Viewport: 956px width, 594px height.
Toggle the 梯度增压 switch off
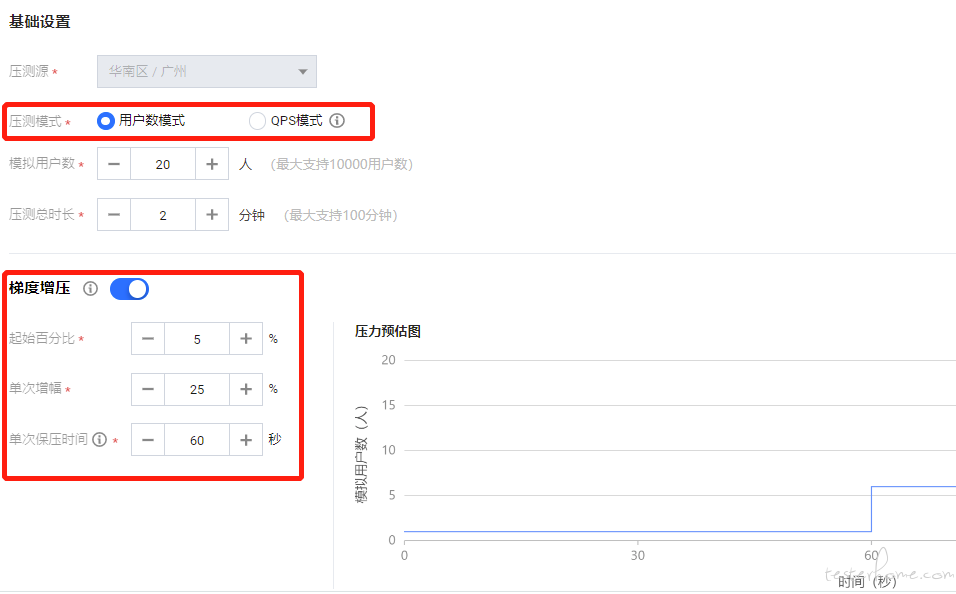coord(129,289)
